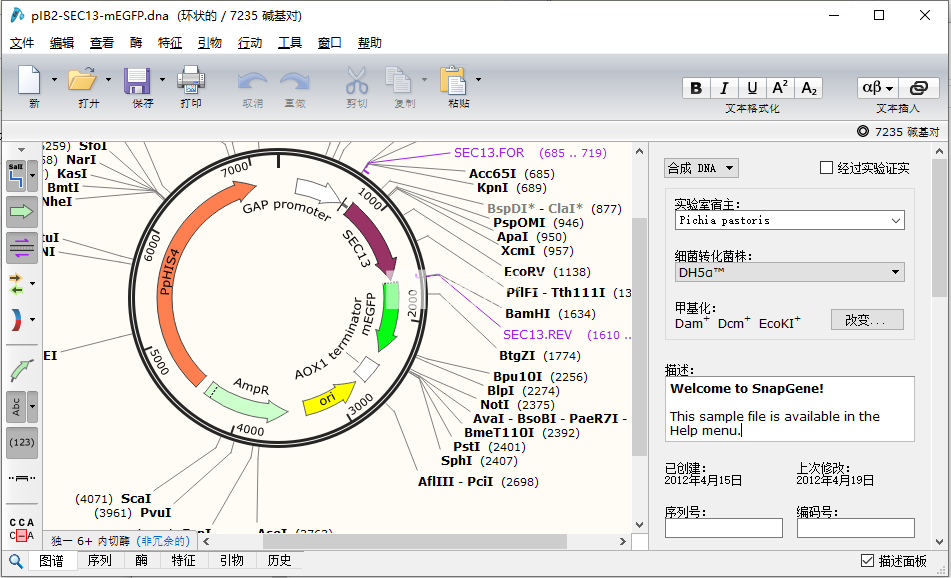Open the 帮助 menu

click(x=370, y=42)
